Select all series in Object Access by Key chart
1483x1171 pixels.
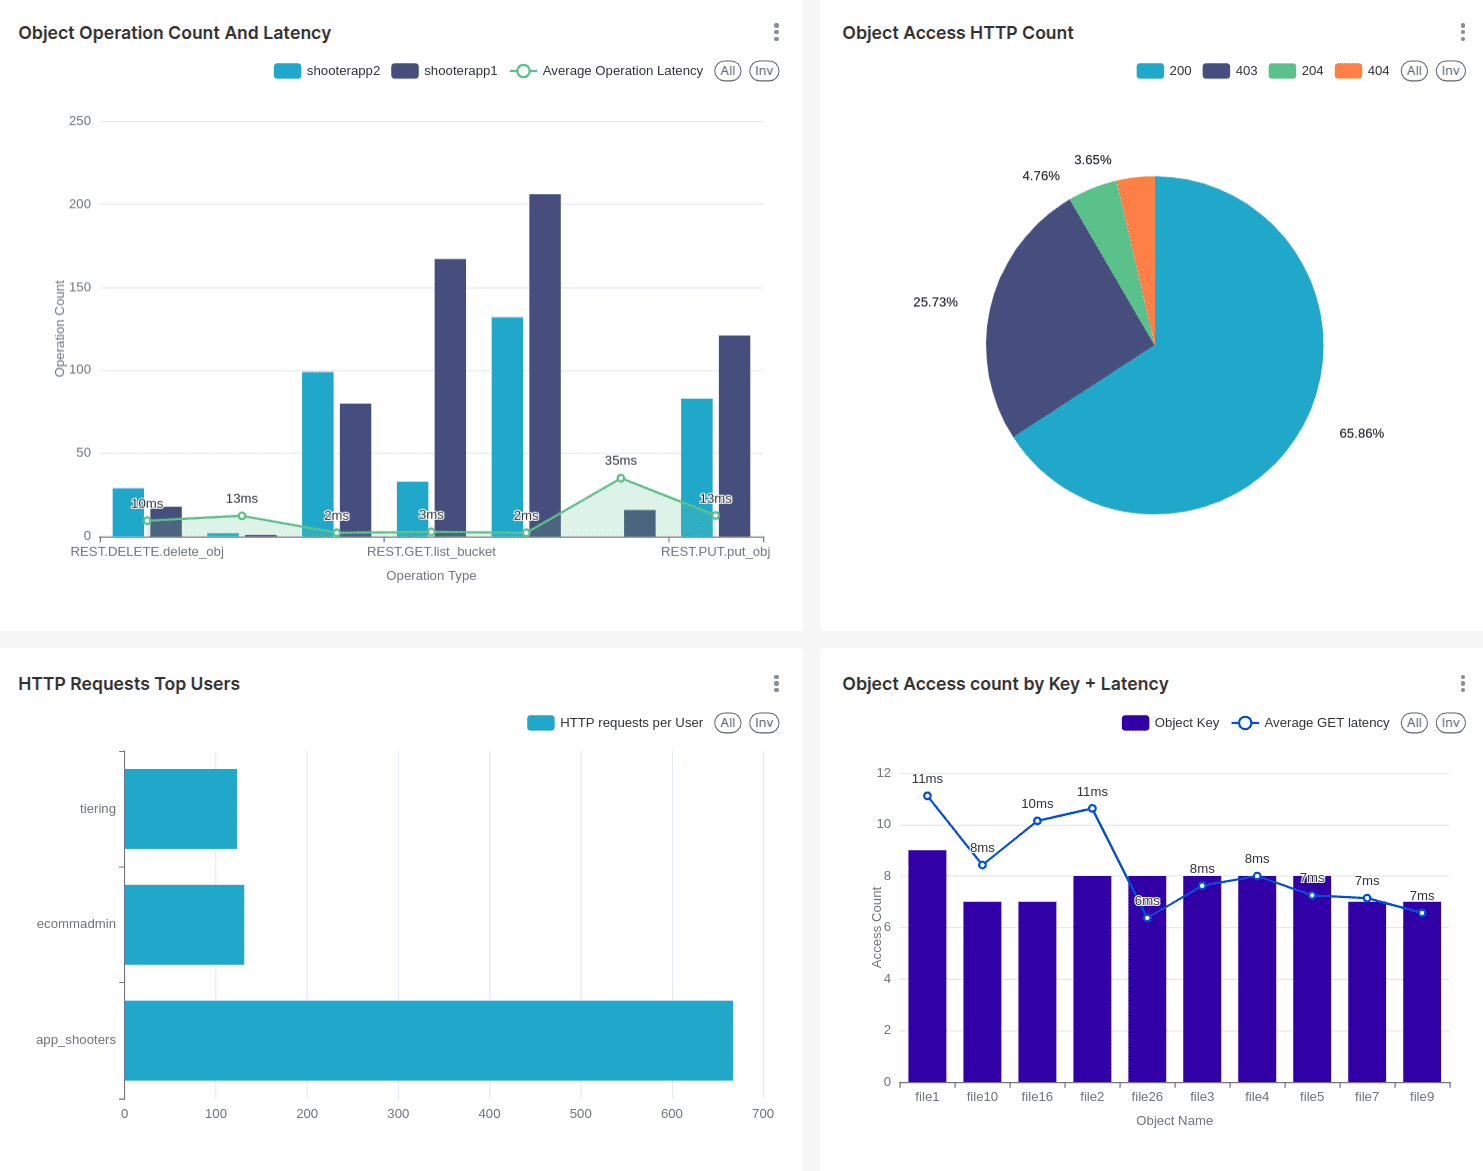[1414, 723]
